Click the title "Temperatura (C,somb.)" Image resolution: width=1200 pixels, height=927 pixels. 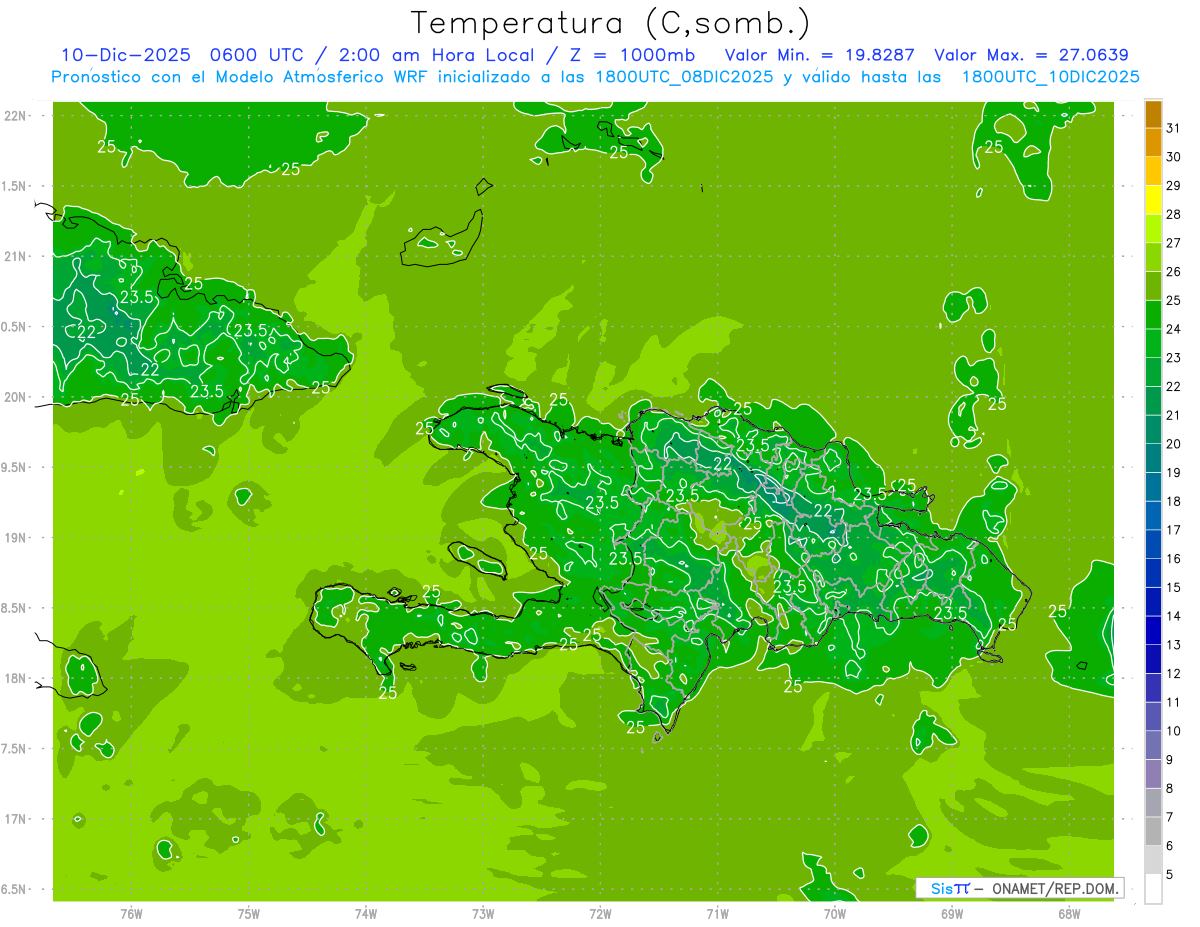coord(611,23)
